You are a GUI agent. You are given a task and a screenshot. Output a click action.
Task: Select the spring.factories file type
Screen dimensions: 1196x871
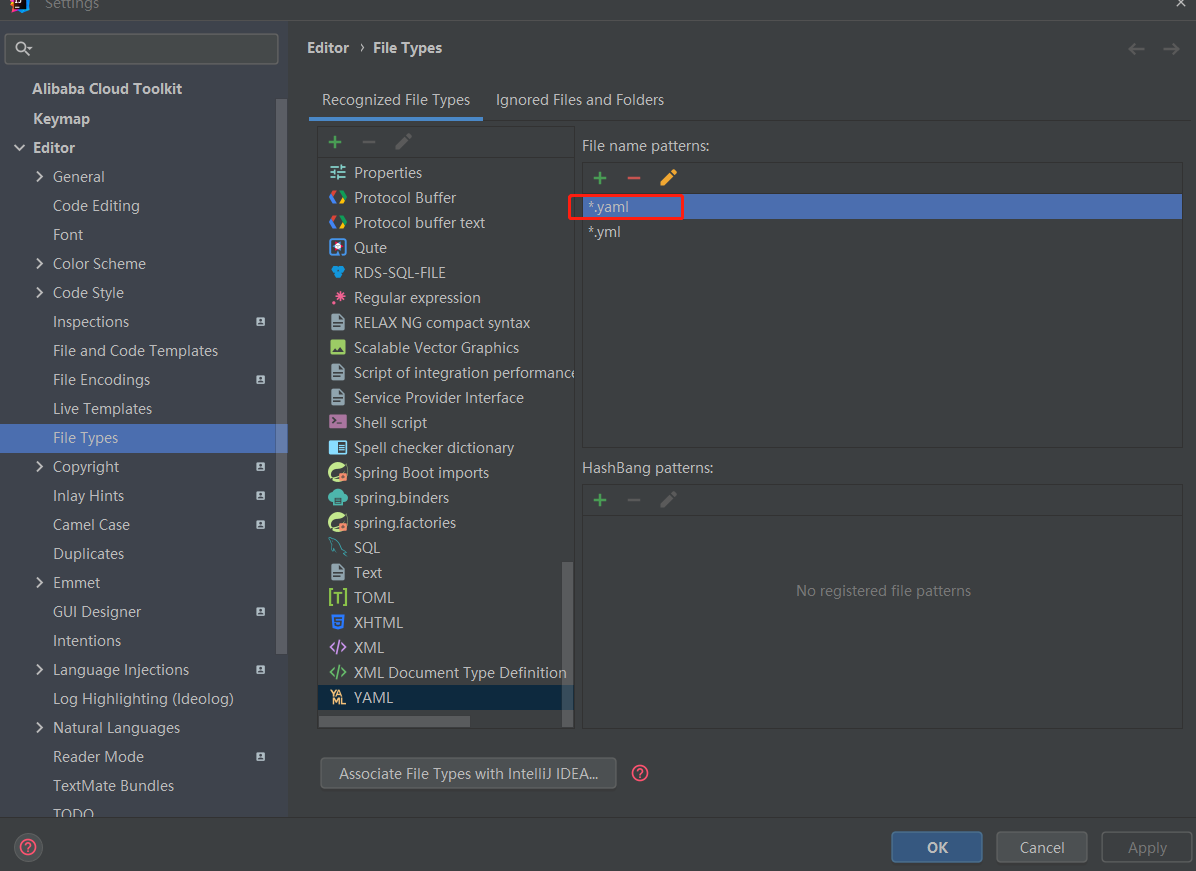click(x=445, y=522)
